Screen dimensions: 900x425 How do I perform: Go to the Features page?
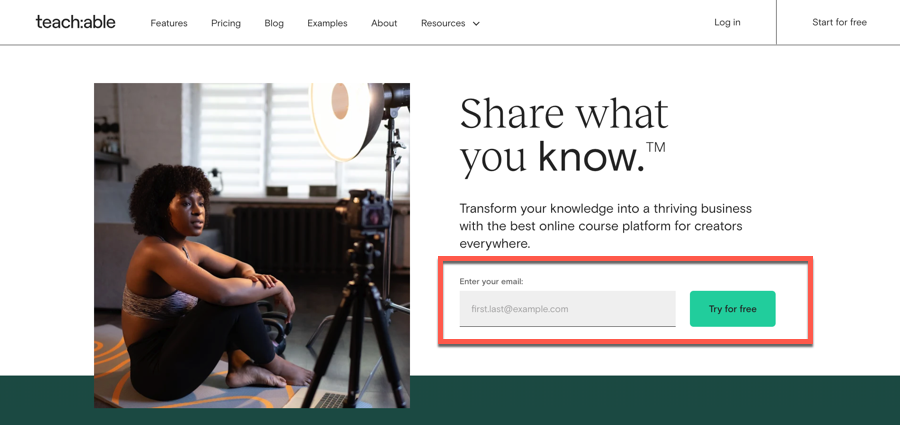click(x=169, y=23)
